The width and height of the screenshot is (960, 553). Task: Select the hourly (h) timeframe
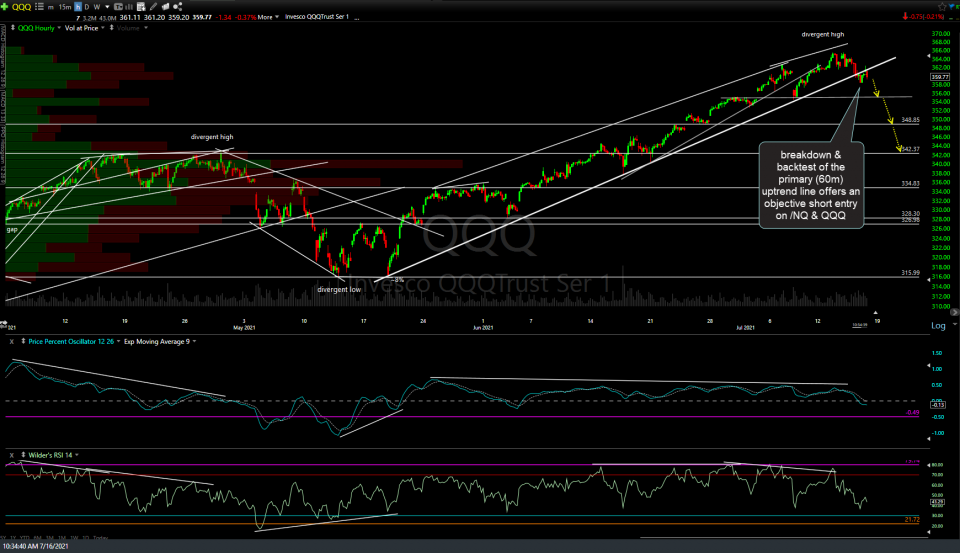tap(78, 7)
